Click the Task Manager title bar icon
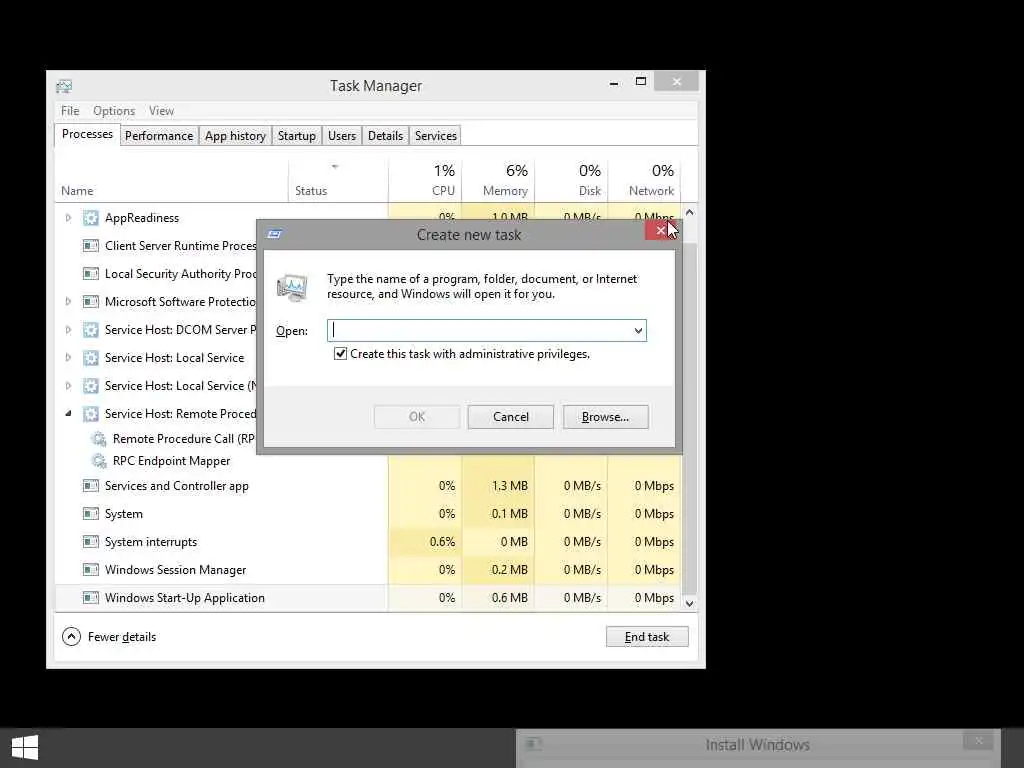 [64, 86]
